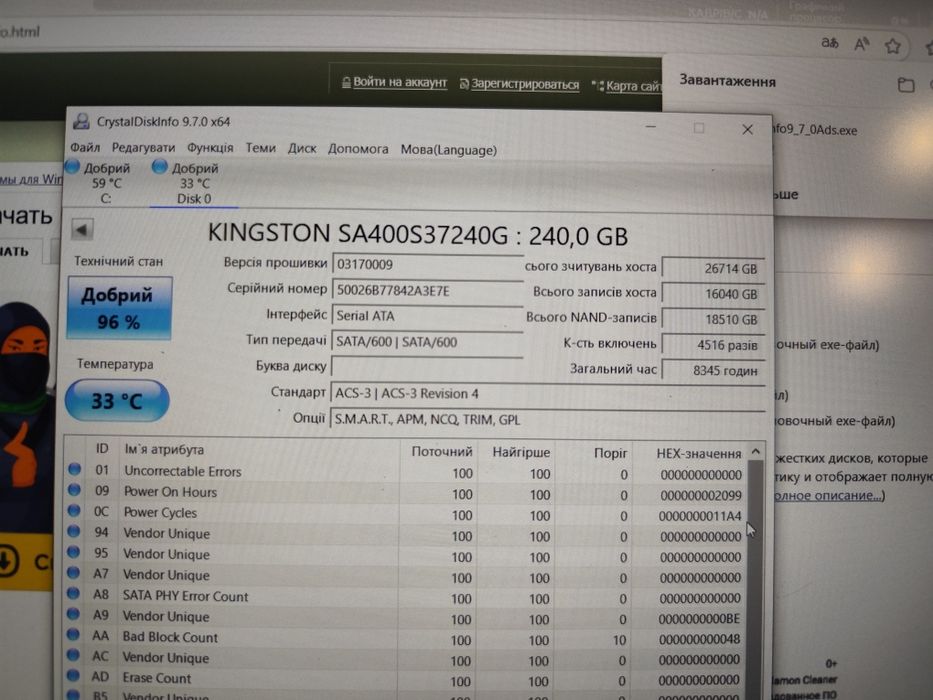Screen dimensions: 933x700
Task: Click the status dot for Erase Count
Action: 73,676
